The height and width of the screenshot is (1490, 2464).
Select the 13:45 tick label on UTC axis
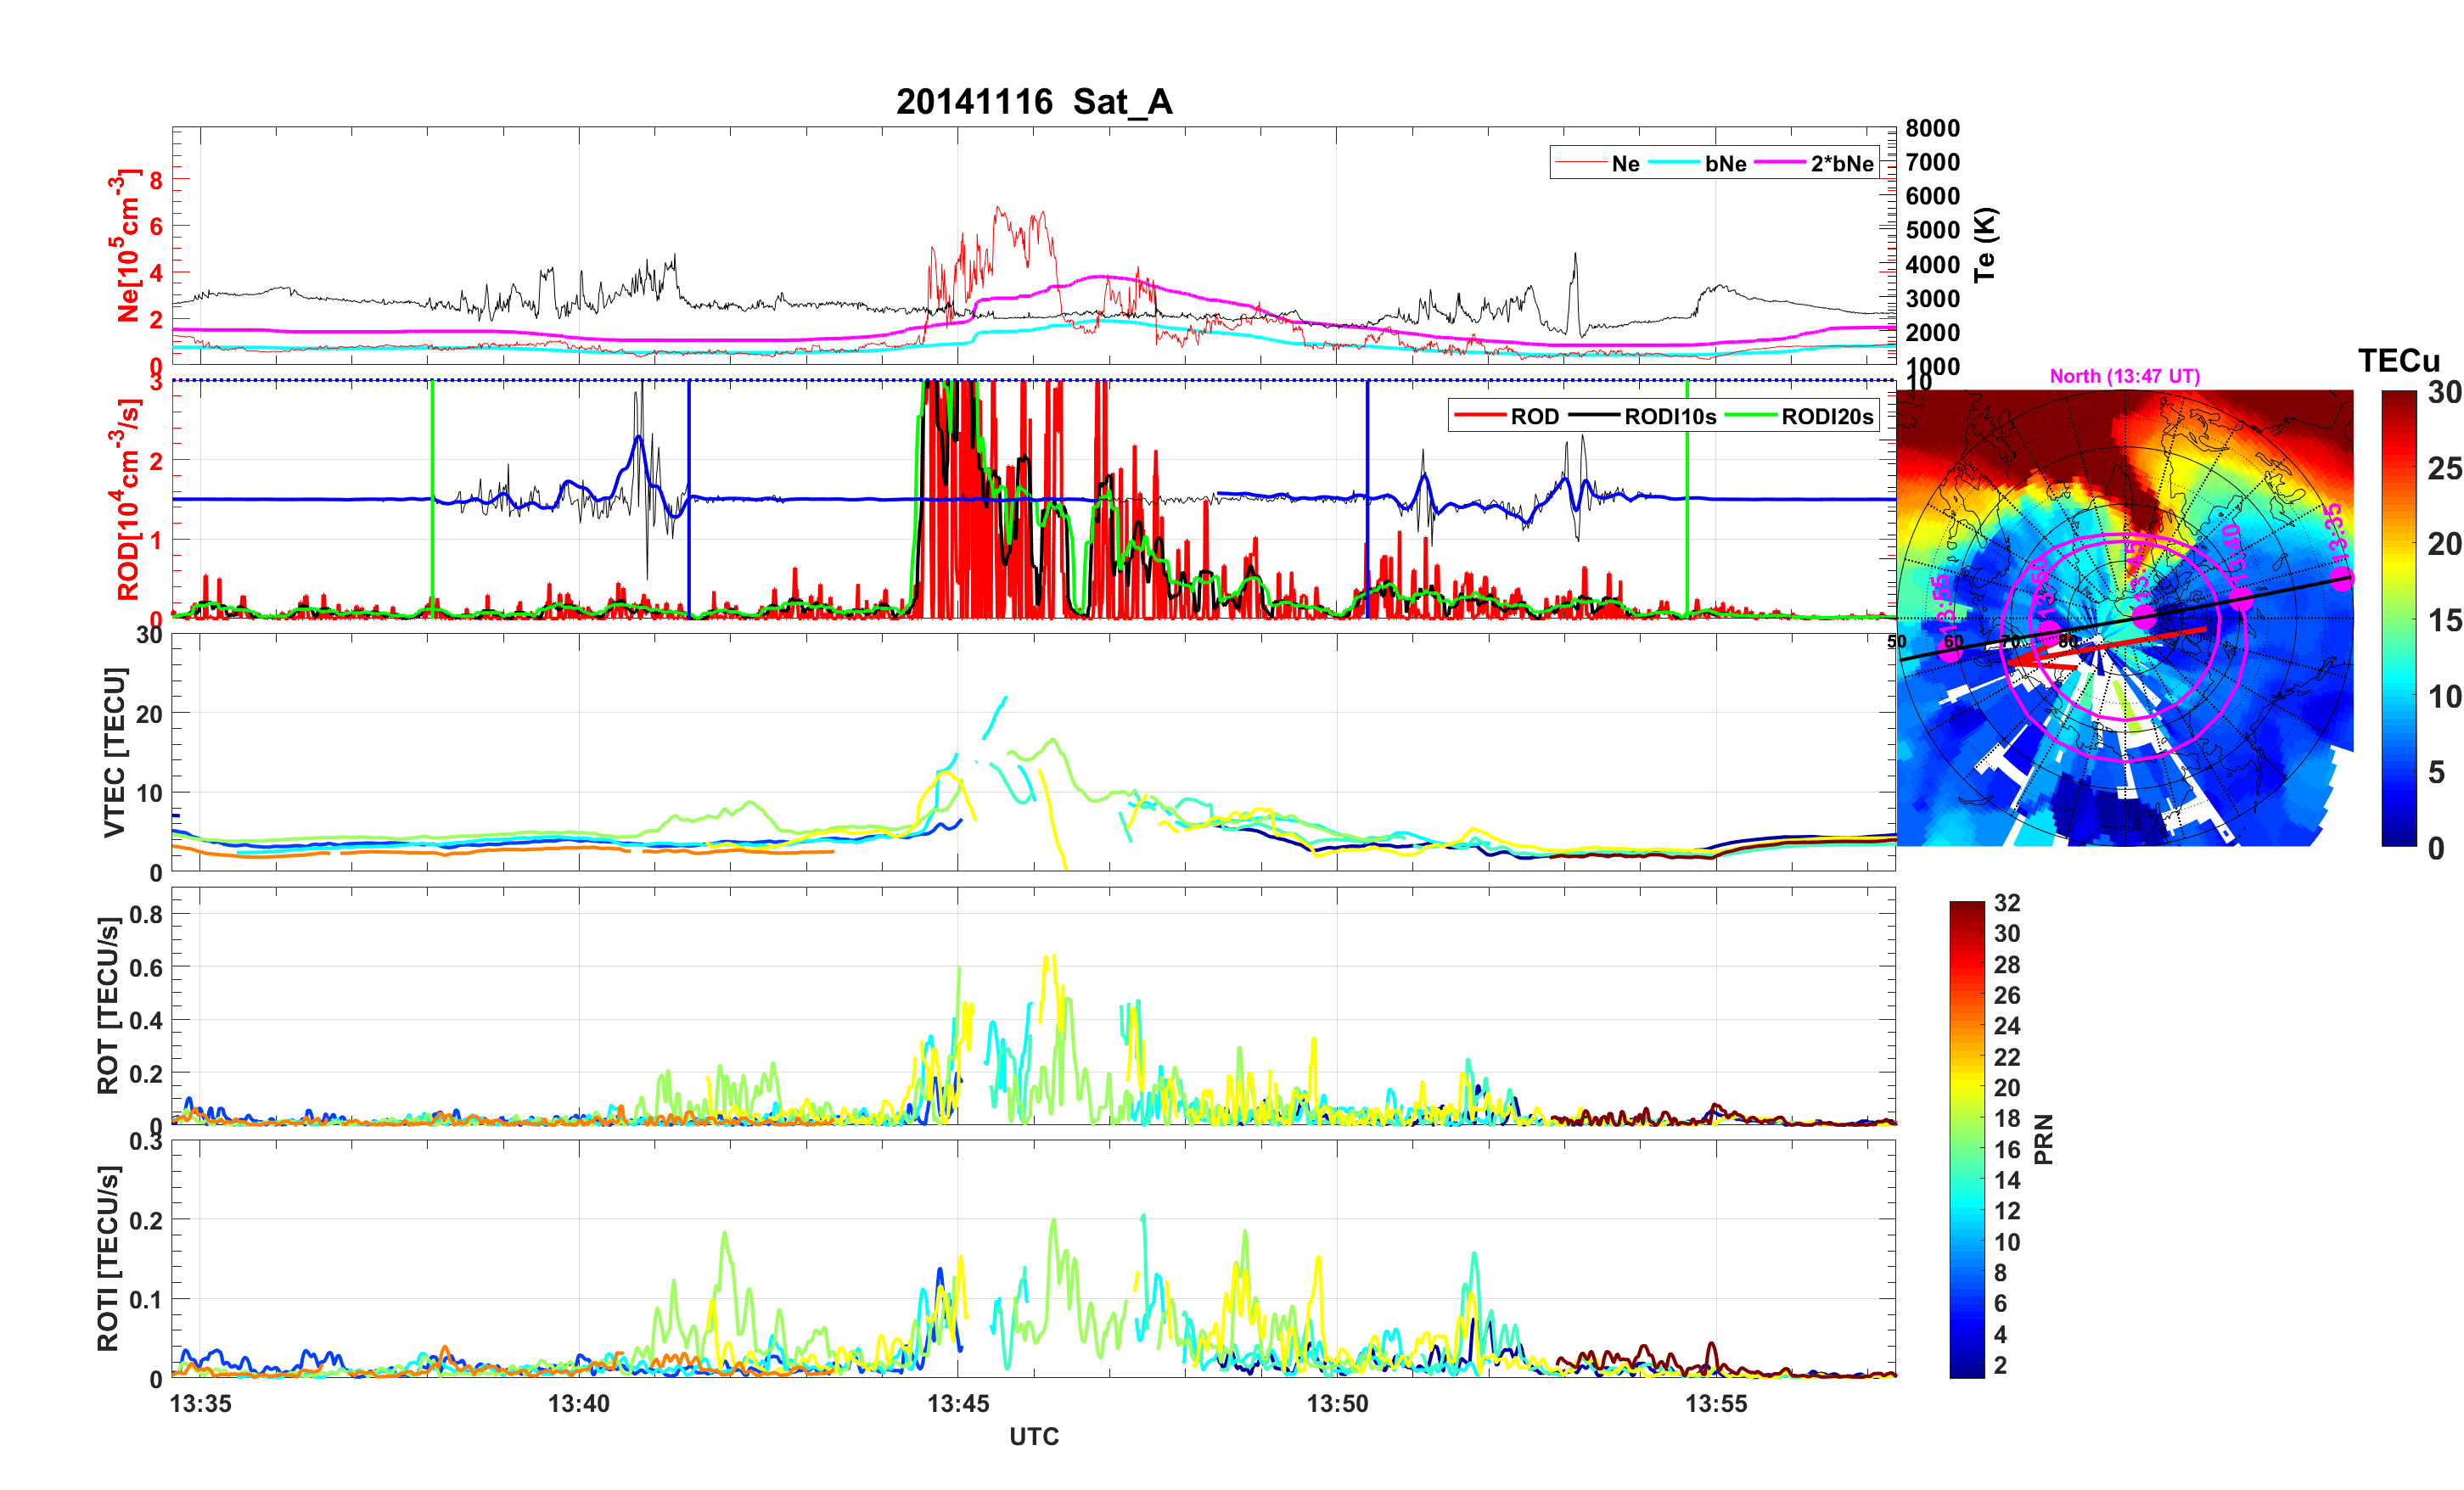(x=957, y=1404)
